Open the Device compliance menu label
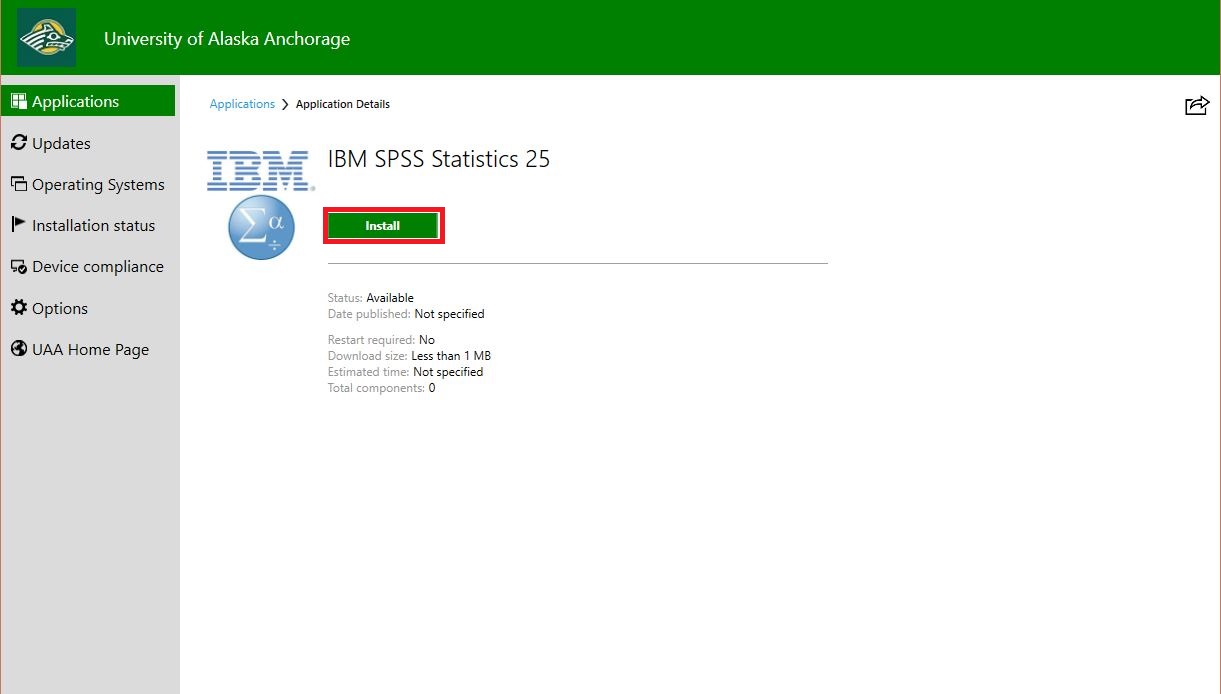 pyautogui.click(x=98, y=267)
